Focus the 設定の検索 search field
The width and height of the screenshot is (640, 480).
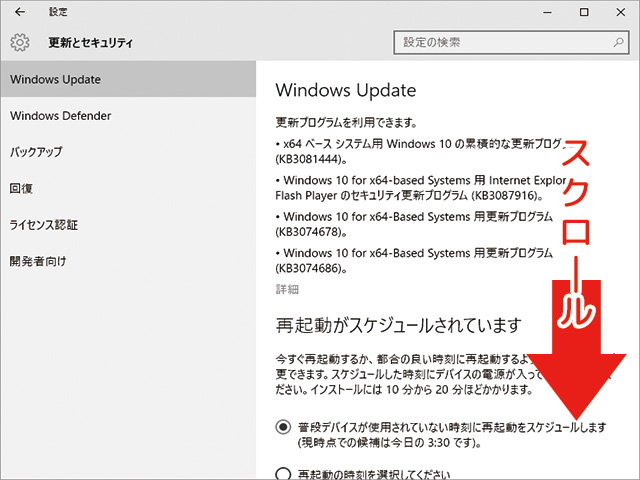(x=511, y=42)
